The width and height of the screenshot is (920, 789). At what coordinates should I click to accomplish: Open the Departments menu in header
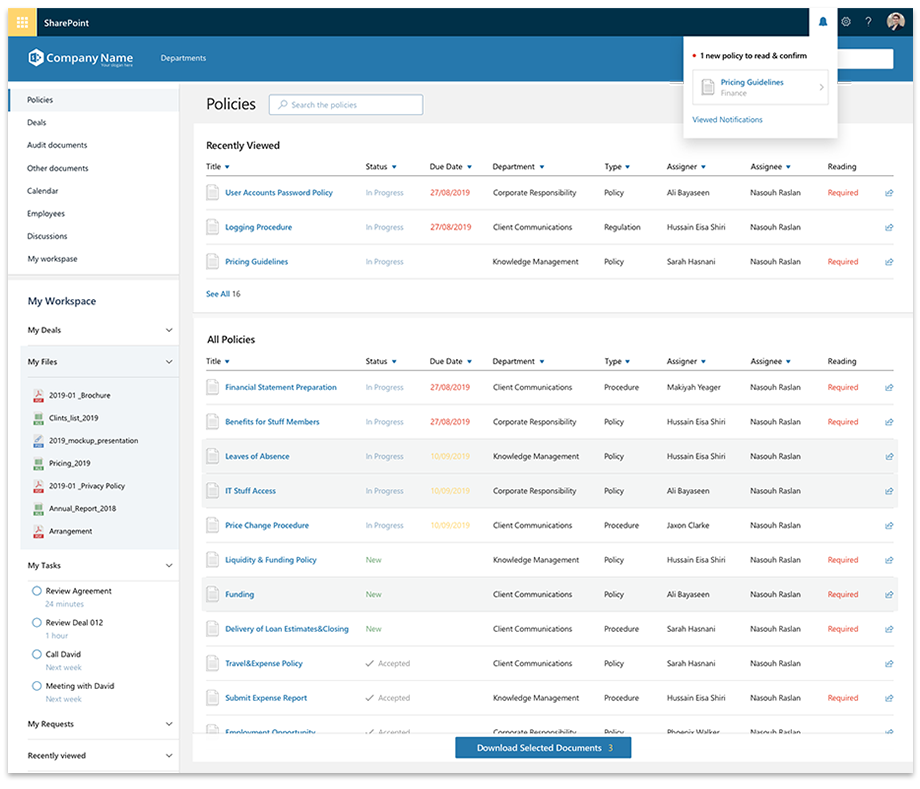pos(183,58)
